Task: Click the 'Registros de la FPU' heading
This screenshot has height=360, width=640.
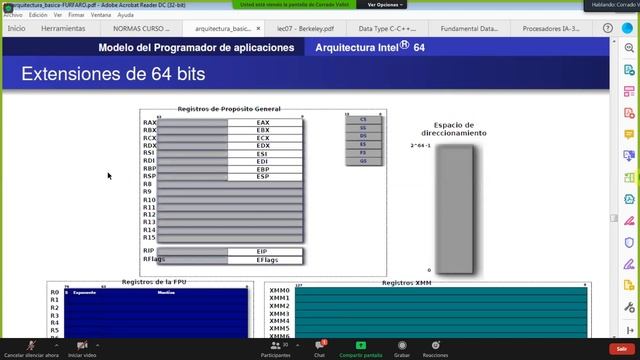Action: pos(154,282)
